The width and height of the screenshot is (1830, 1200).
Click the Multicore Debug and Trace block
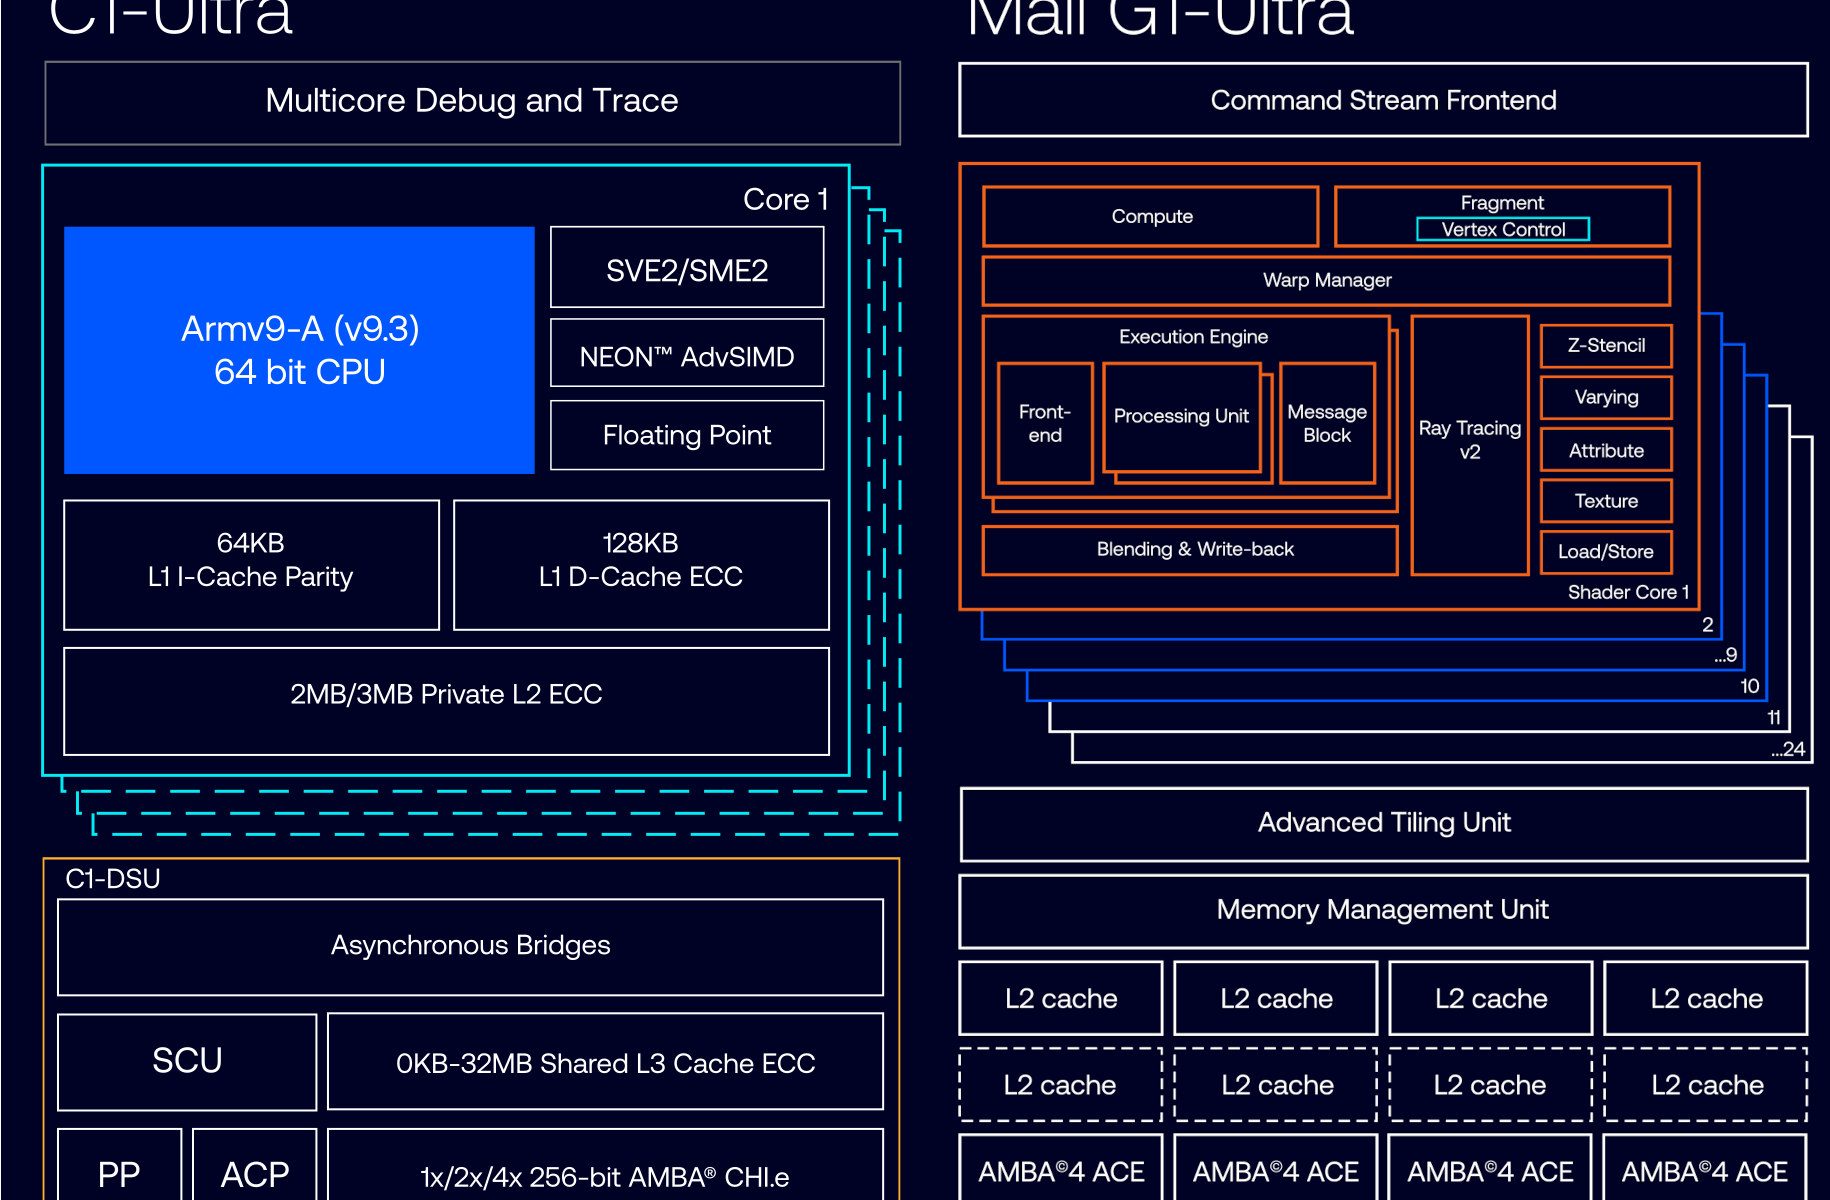click(472, 102)
